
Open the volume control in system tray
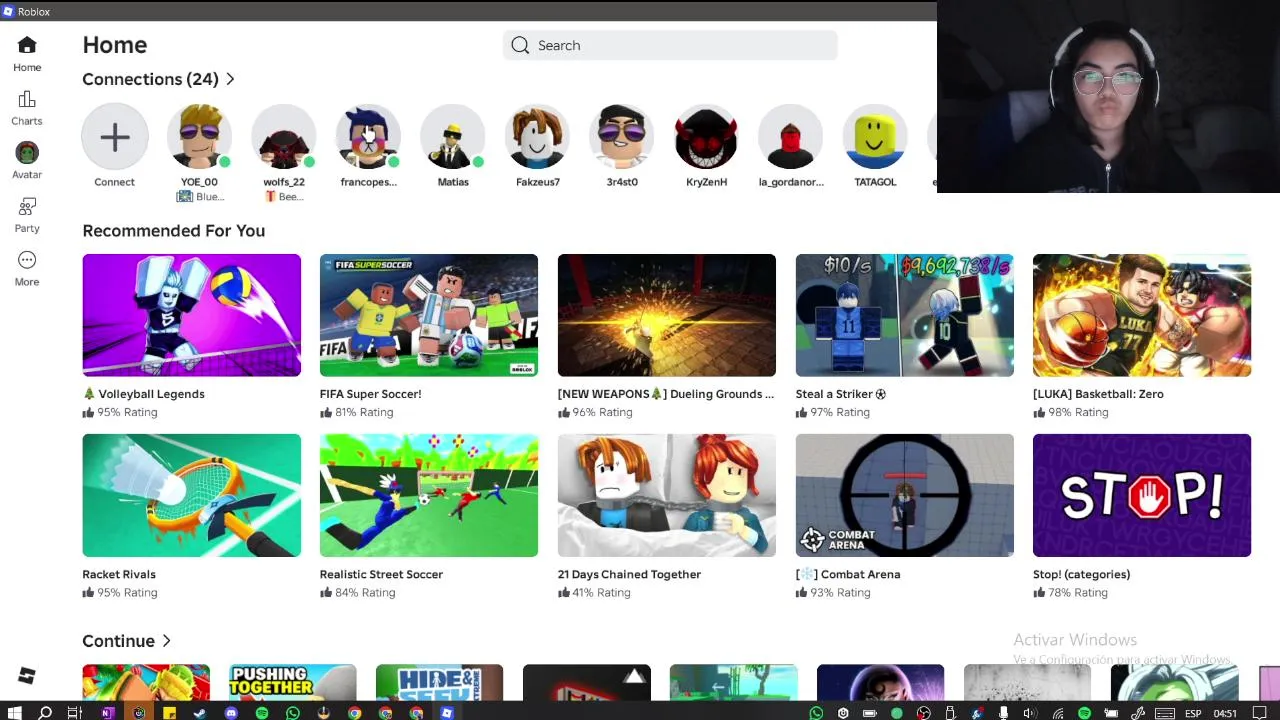pyautogui.click(x=1030, y=713)
